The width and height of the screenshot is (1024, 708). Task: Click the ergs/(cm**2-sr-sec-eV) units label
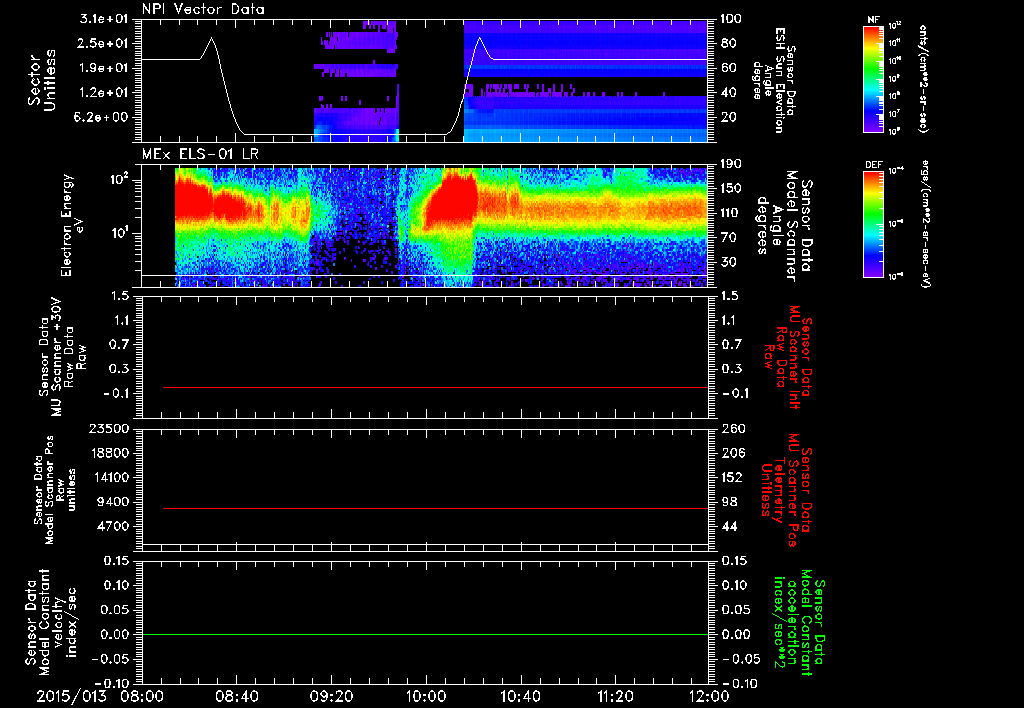point(923,224)
